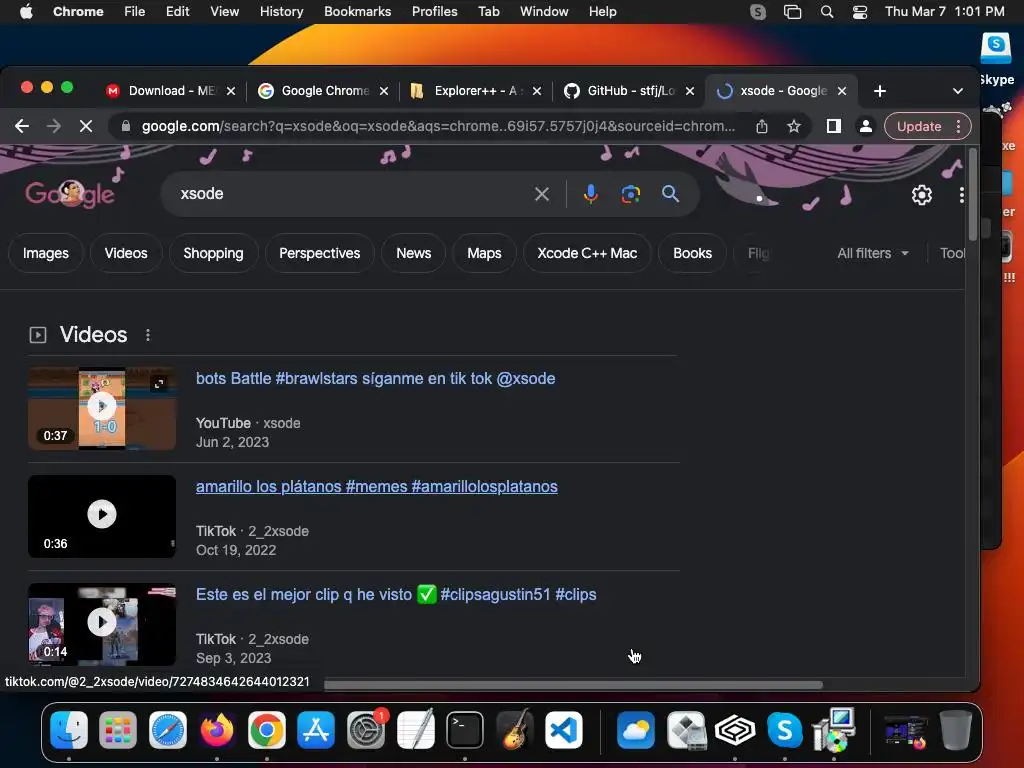This screenshot has width=1024, height=768.
Task: Click the magnifier search submit icon
Action: 670,194
